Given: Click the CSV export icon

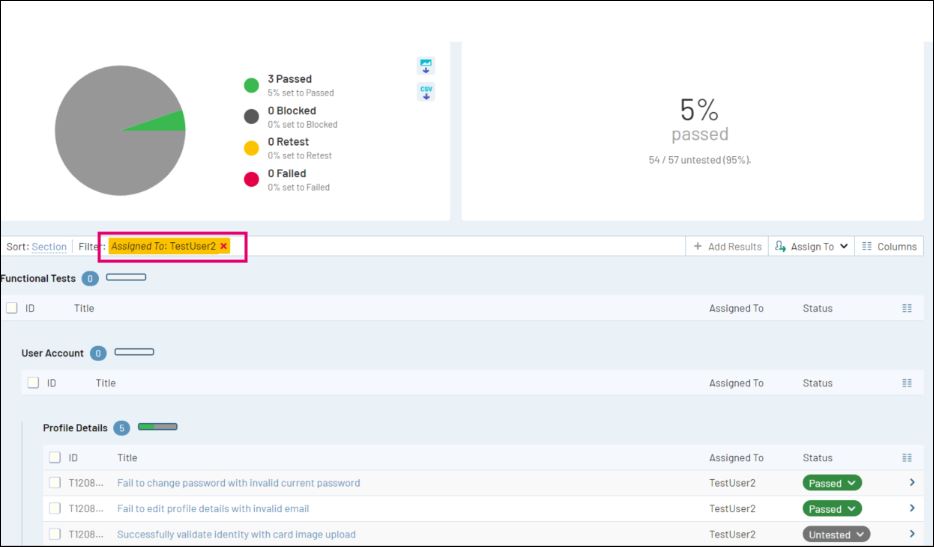Looking at the screenshot, I should point(426,92).
